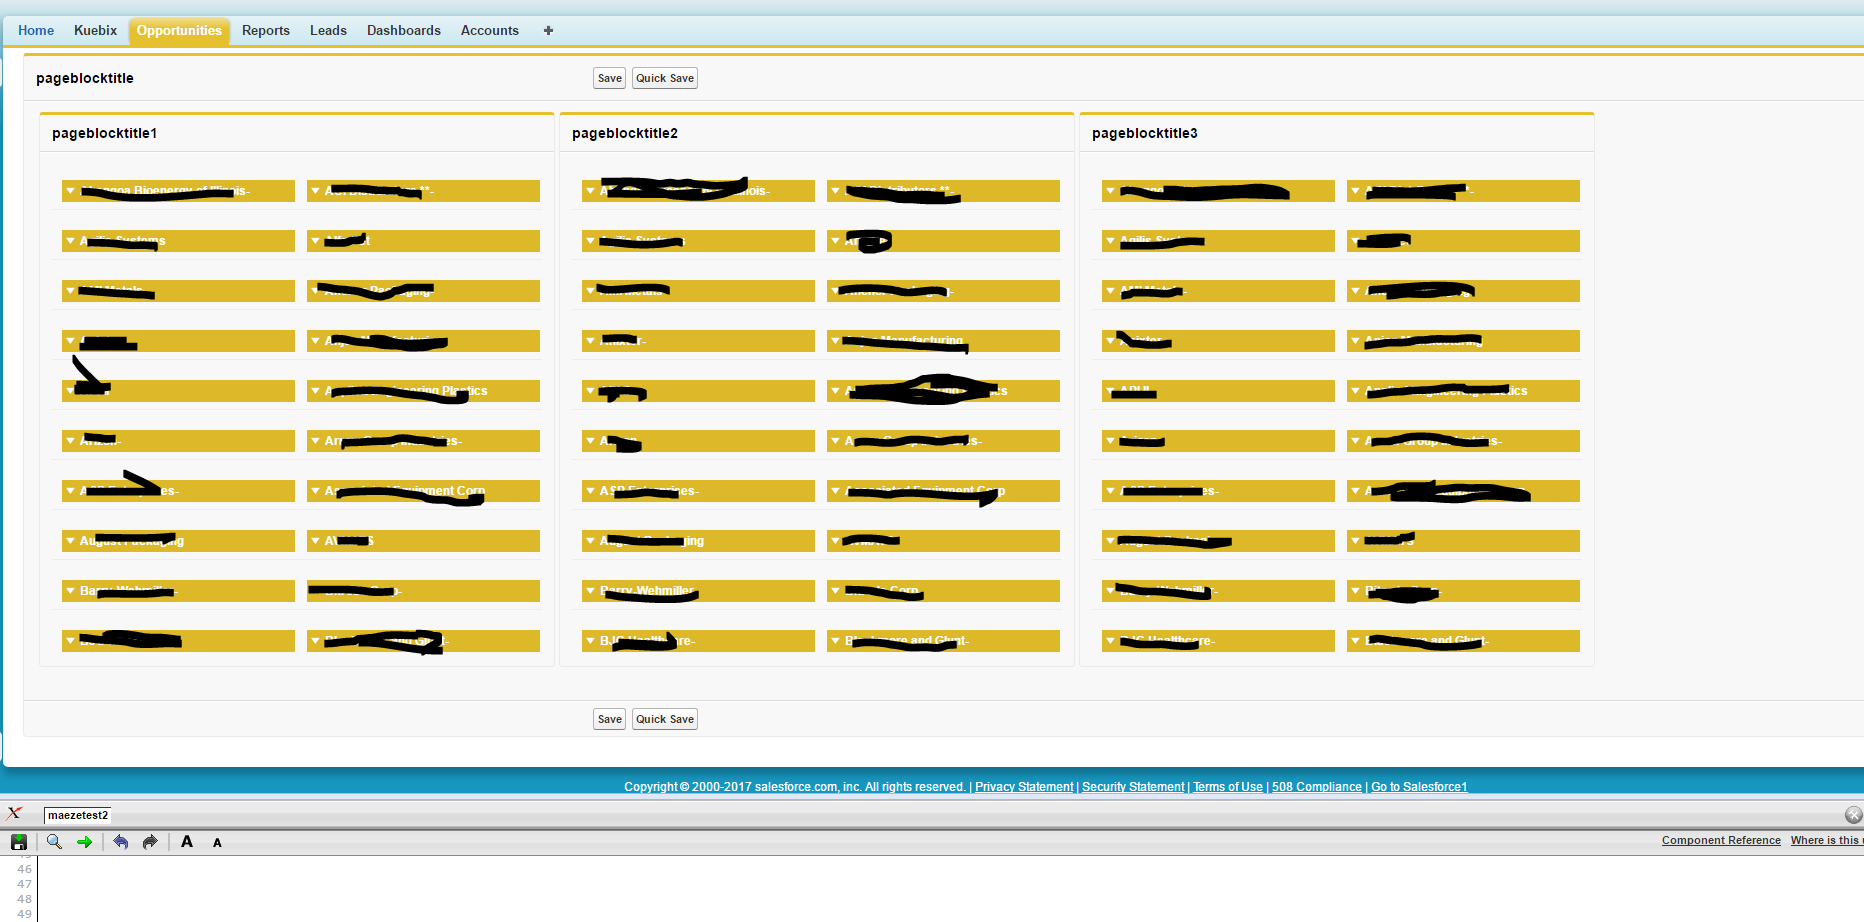Image resolution: width=1864 pixels, height=922 pixels.
Task: Navigate to the Accounts tab
Action: point(490,31)
